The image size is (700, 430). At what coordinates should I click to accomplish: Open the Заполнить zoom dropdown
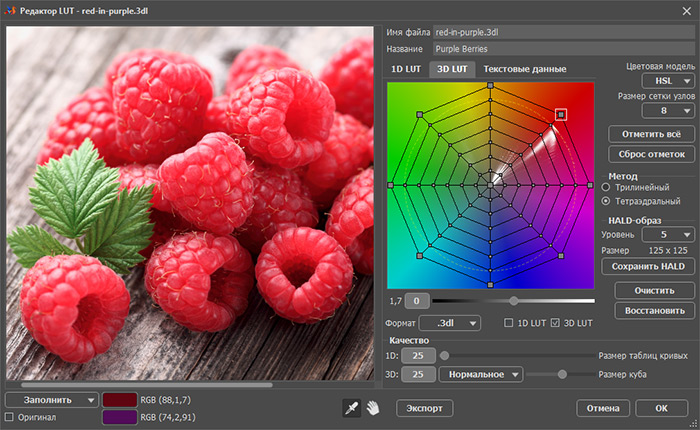(x=52, y=400)
